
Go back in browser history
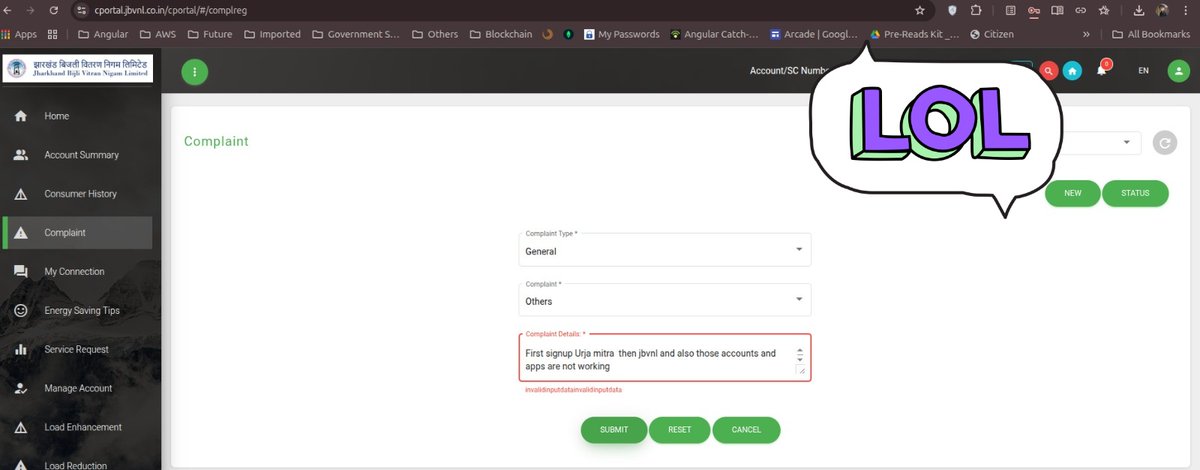[8, 10]
